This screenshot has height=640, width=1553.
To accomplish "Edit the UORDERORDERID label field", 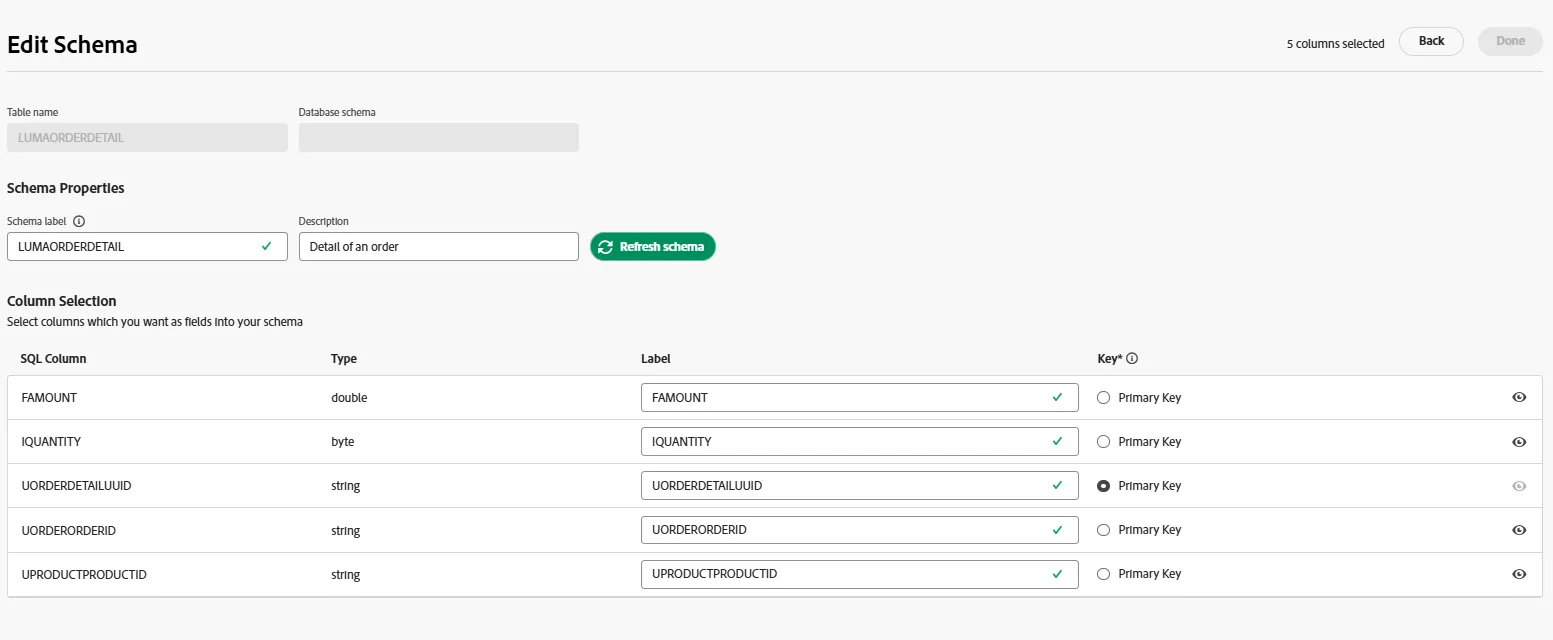I will click(x=860, y=530).
